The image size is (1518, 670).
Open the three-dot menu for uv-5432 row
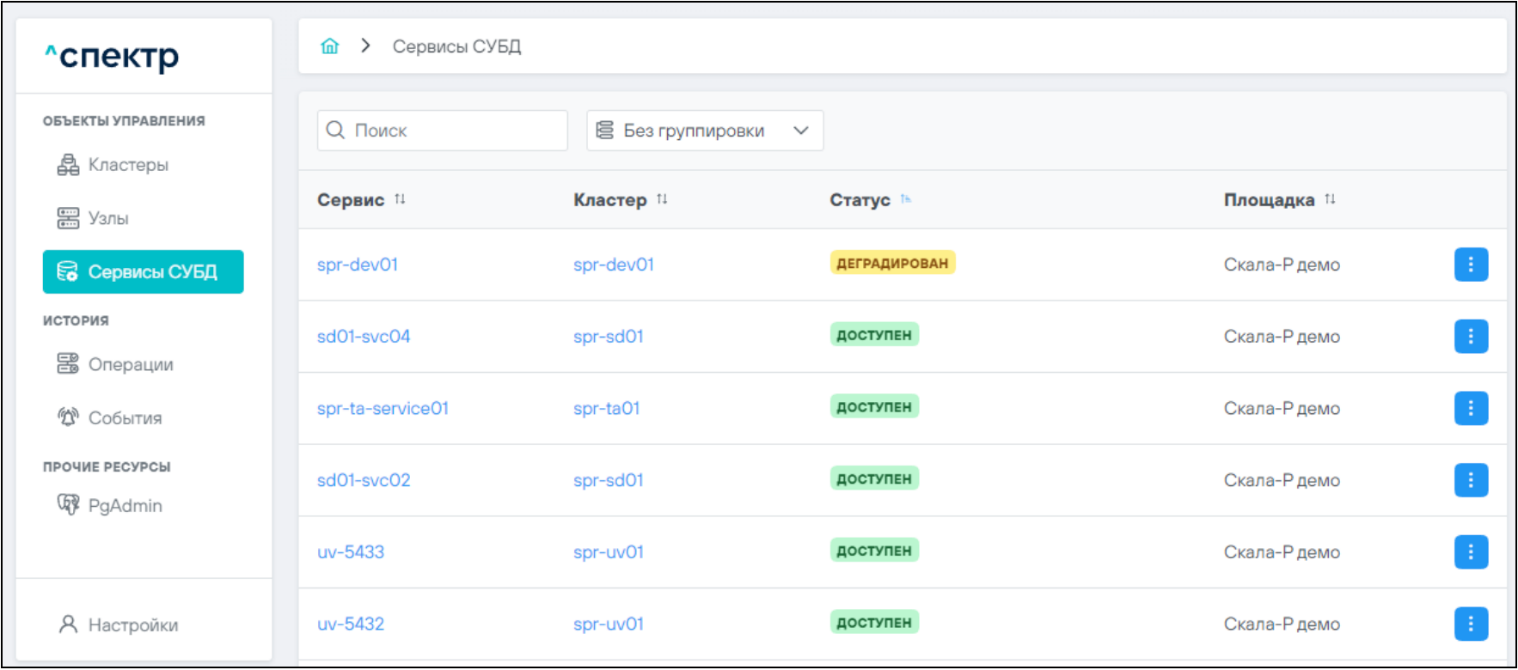pyautogui.click(x=1470, y=624)
